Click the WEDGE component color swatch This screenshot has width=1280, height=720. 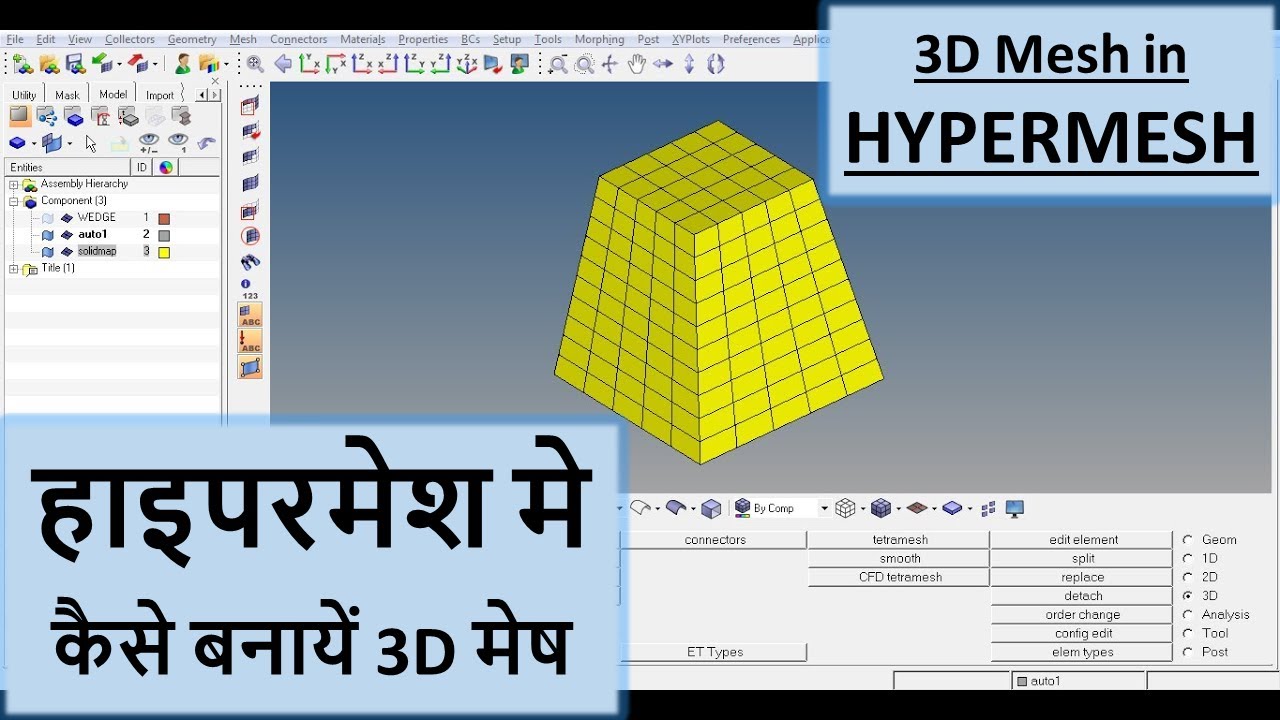tap(164, 218)
